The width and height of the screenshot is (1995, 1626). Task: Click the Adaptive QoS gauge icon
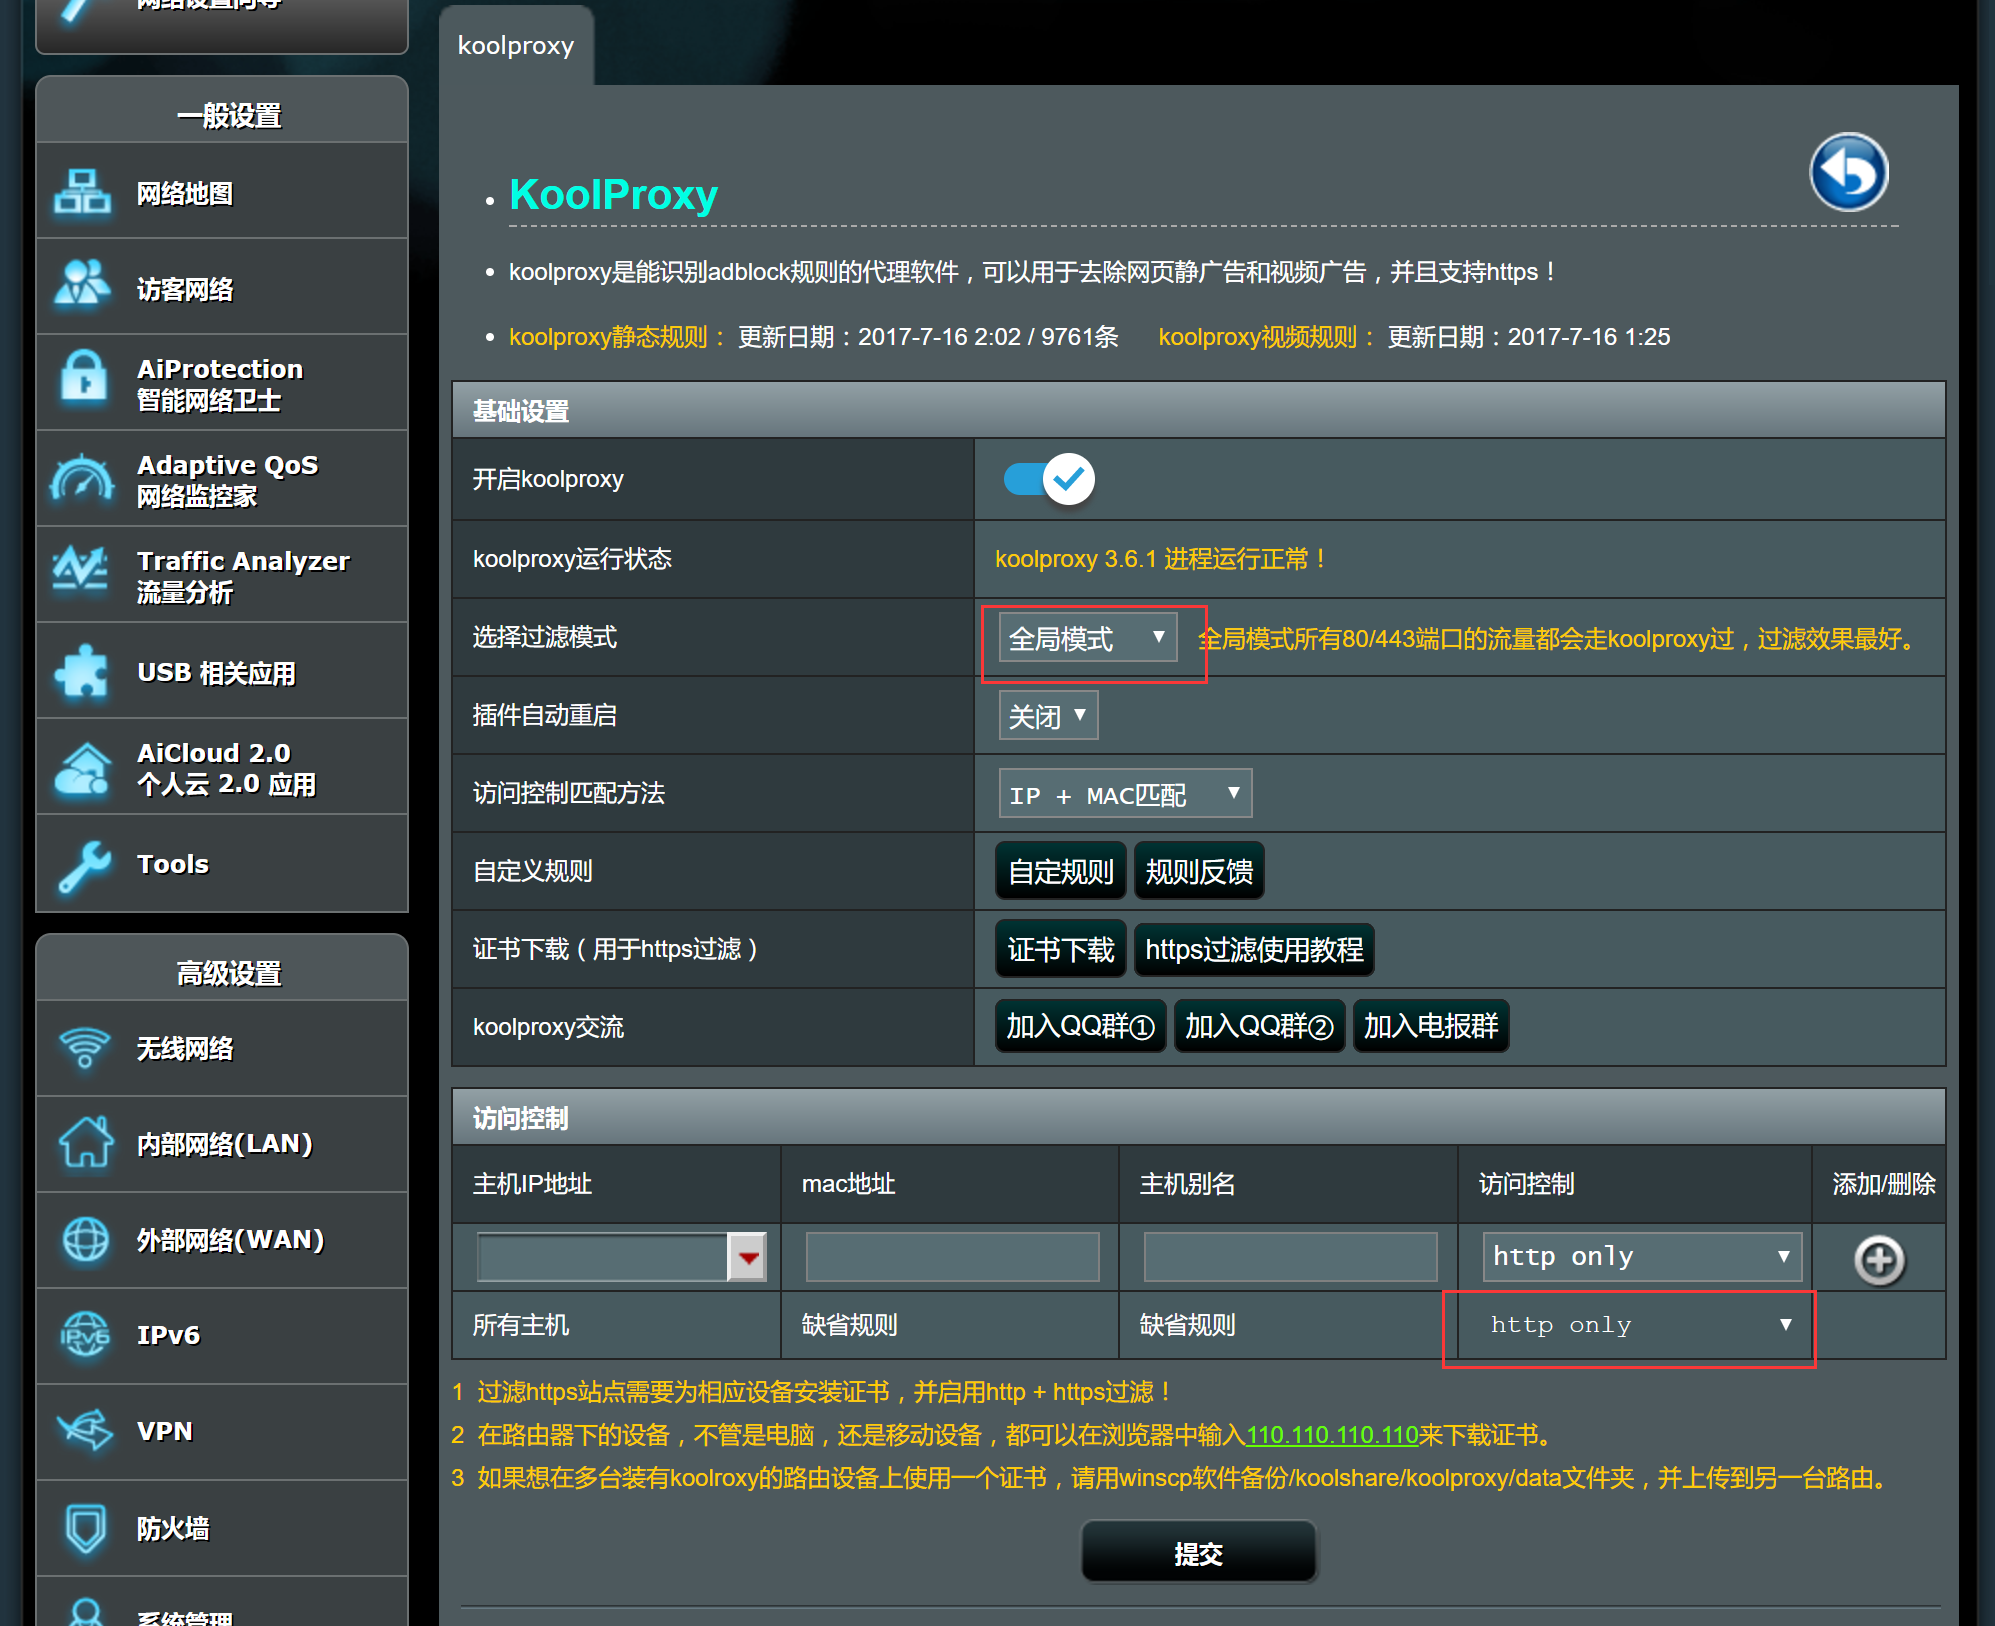(82, 479)
